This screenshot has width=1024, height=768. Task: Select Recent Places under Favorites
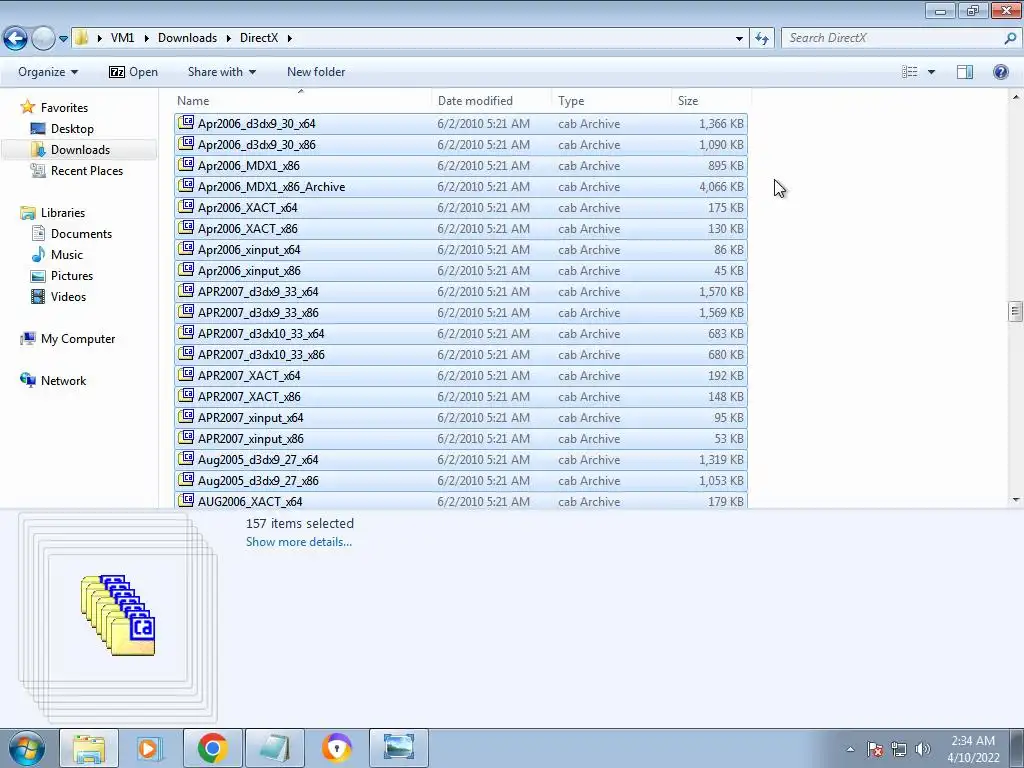(x=87, y=170)
